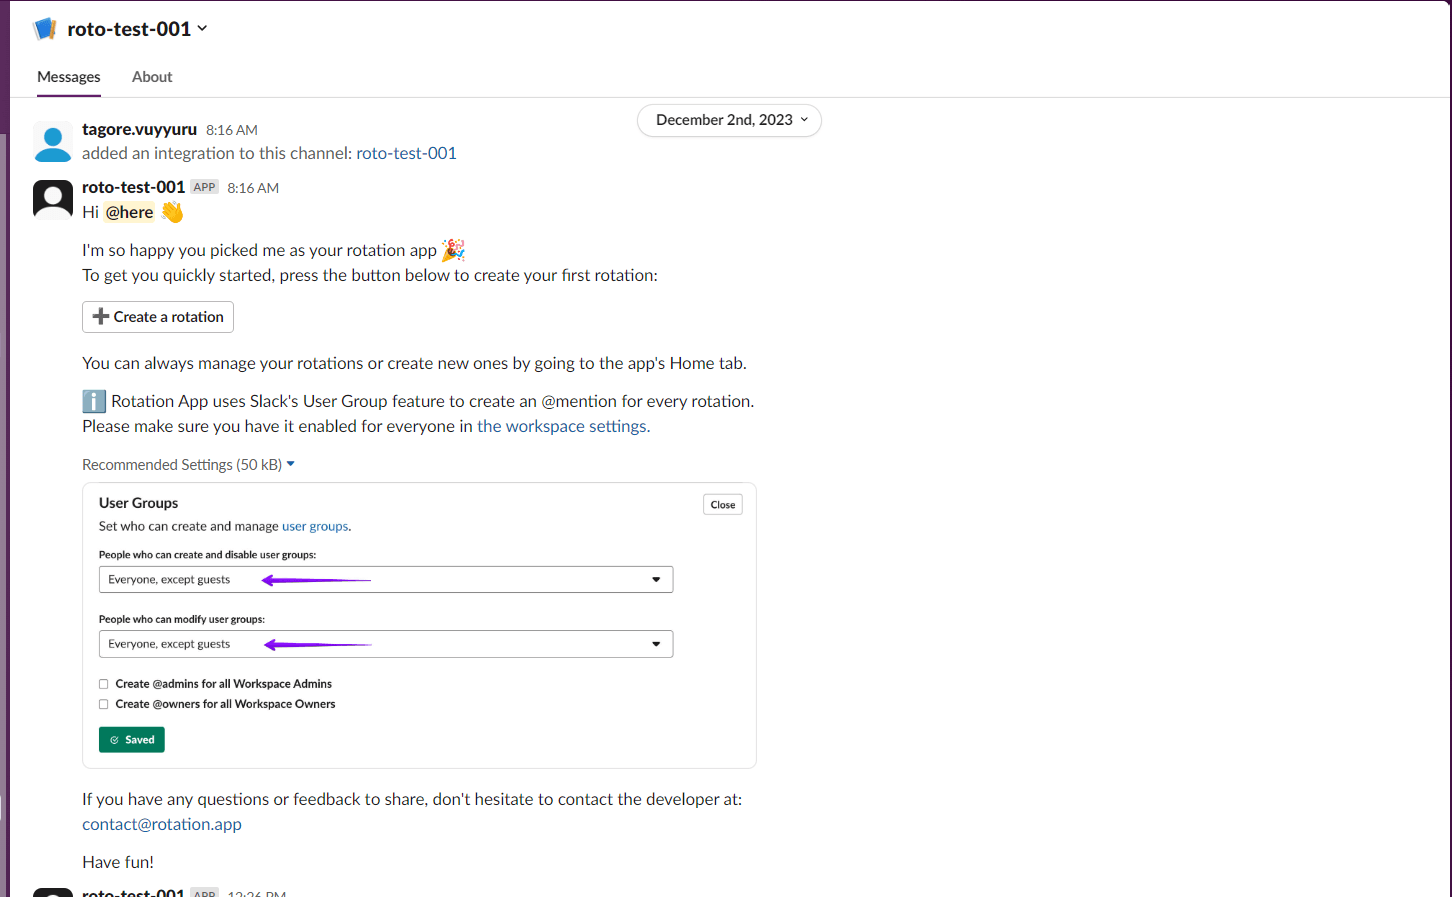This screenshot has height=897, width=1452.
Task: Collapse the Recommended Settings attachment
Action: point(290,464)
